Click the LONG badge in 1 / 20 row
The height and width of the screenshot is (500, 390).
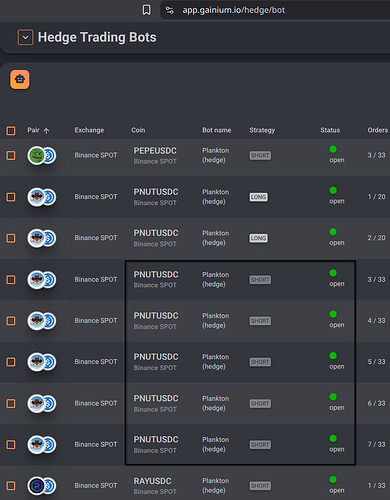(258, 197)
